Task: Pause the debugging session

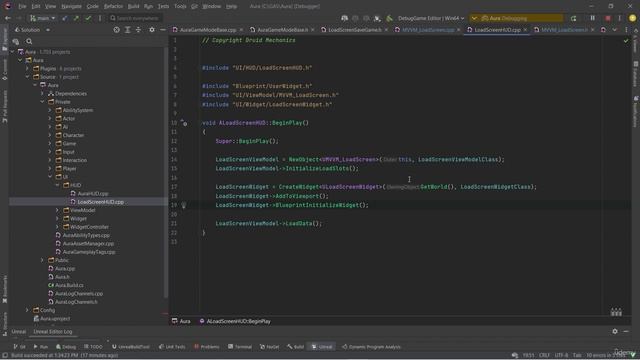Action: click(x=592, y=18)
